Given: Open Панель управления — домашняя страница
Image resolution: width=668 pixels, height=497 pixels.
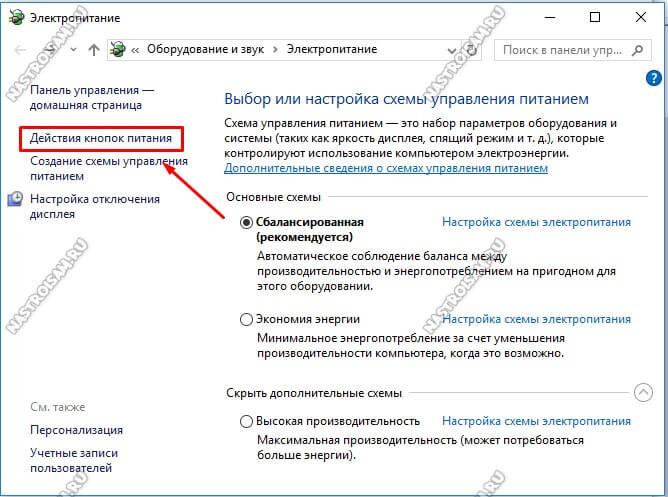Looking at the screenshot, I should click(92, 98).
